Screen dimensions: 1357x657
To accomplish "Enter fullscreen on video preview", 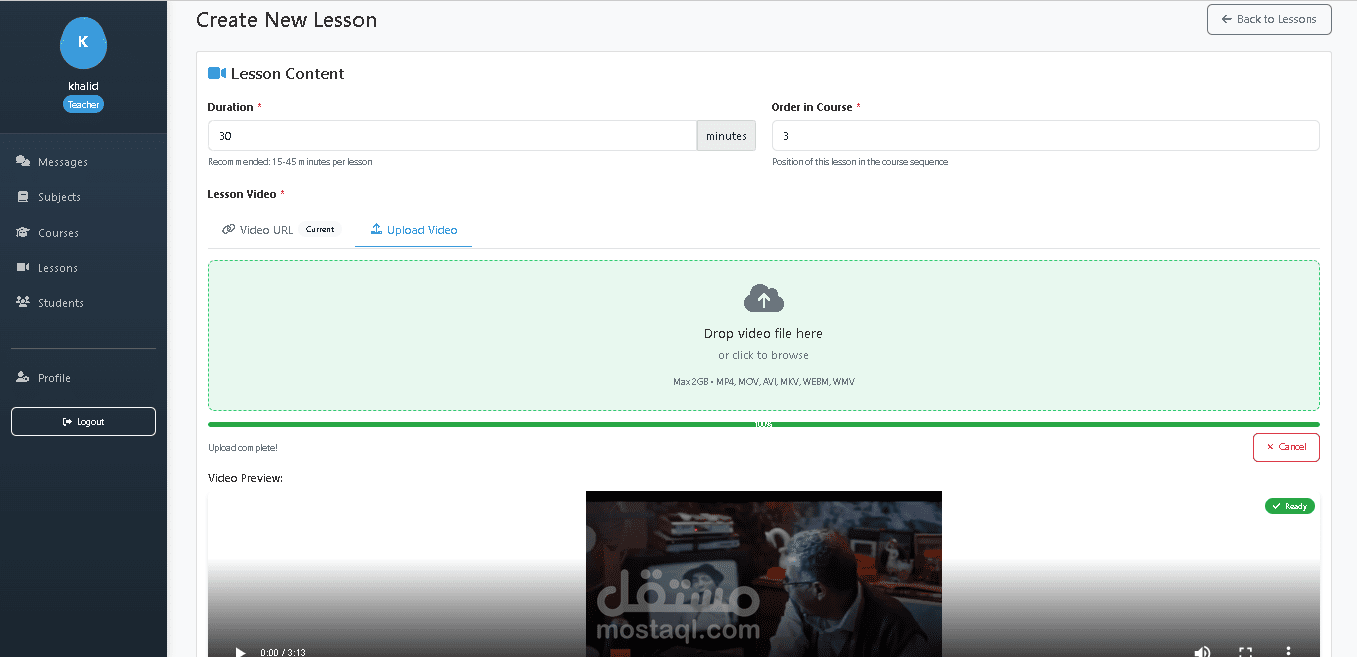I will [x=1246, y=652].
